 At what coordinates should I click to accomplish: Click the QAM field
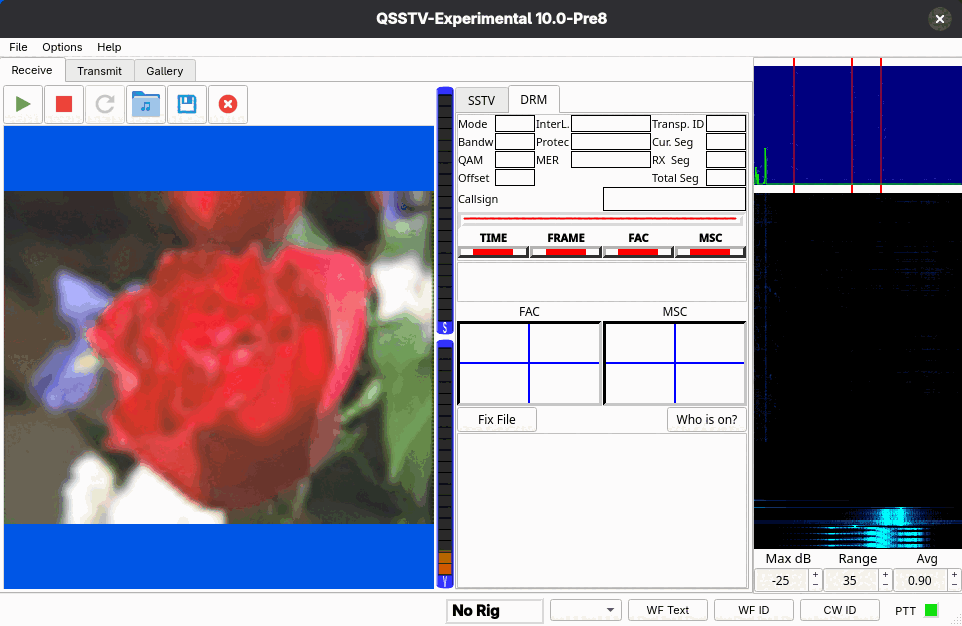tap(515, 160)
